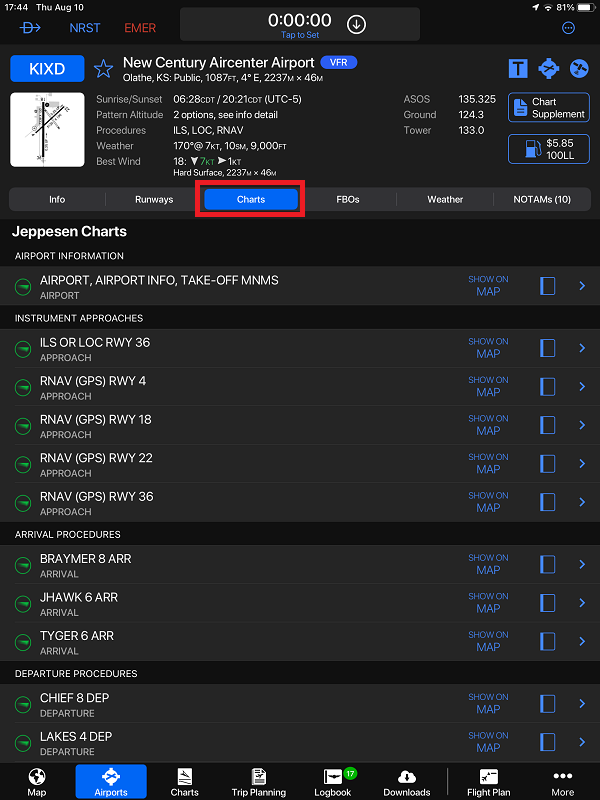Open the NRST nearest airports list
The height and width of the screenshot is (800, 600).
[x=85, y=28]
